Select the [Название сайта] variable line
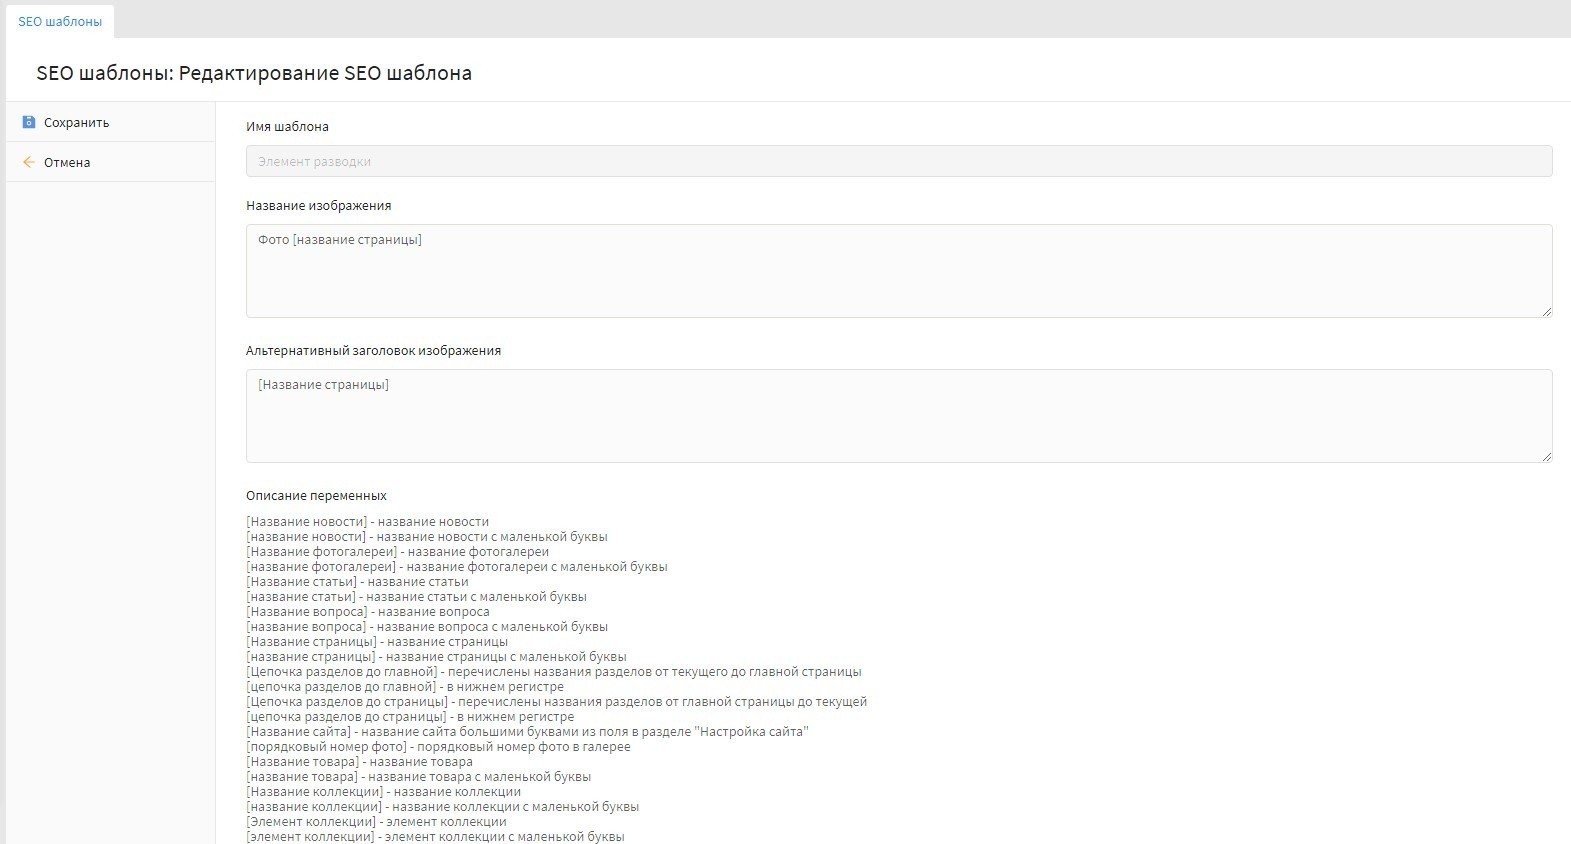The width and height of the screenshot is (1571, 844). (x=526, y=732)
